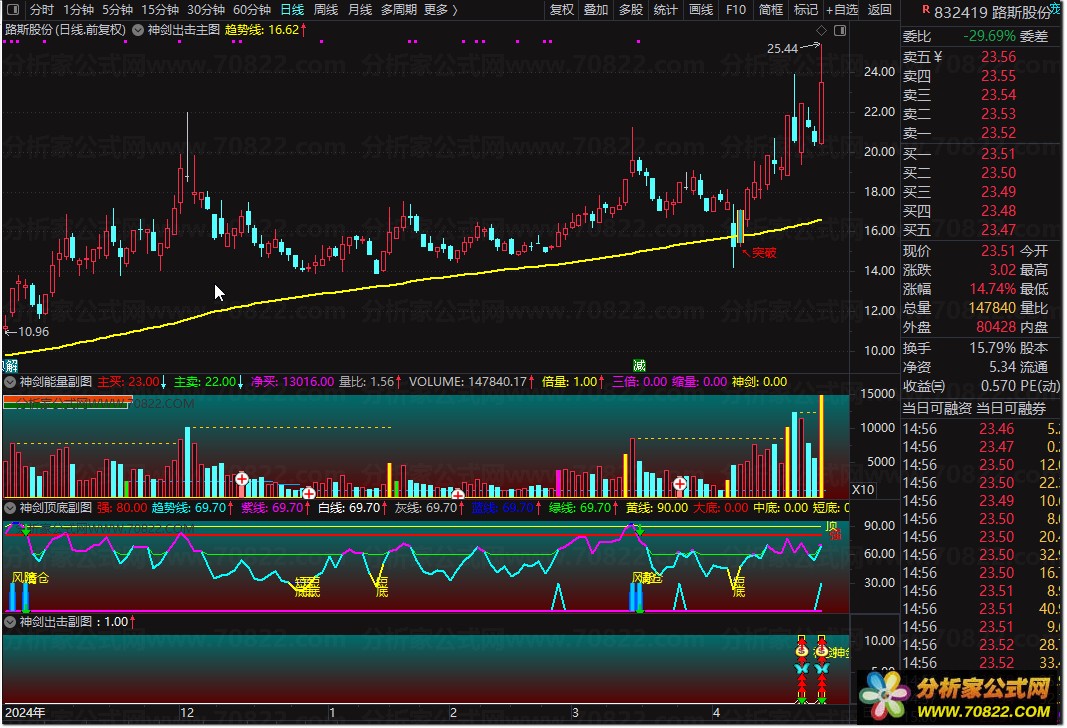Click the 2024年 label on time axis
1067x728 pixels.
(25, 712)
